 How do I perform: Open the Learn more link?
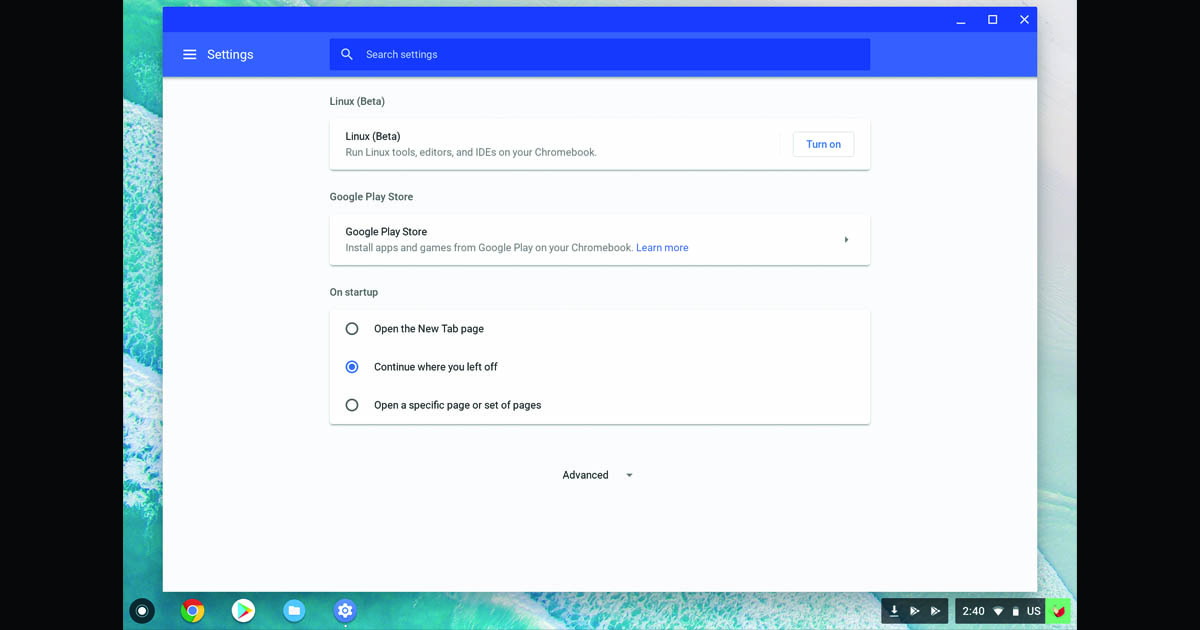click(662, 248)
